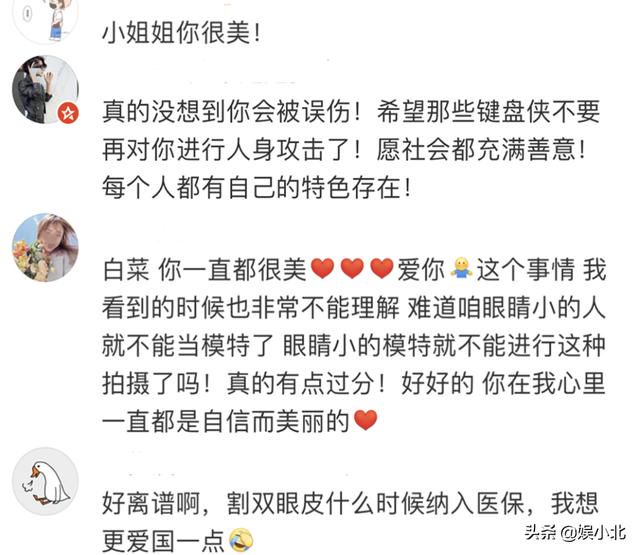
Task: Click text 愿社会都充满善意
Action: 481,150
